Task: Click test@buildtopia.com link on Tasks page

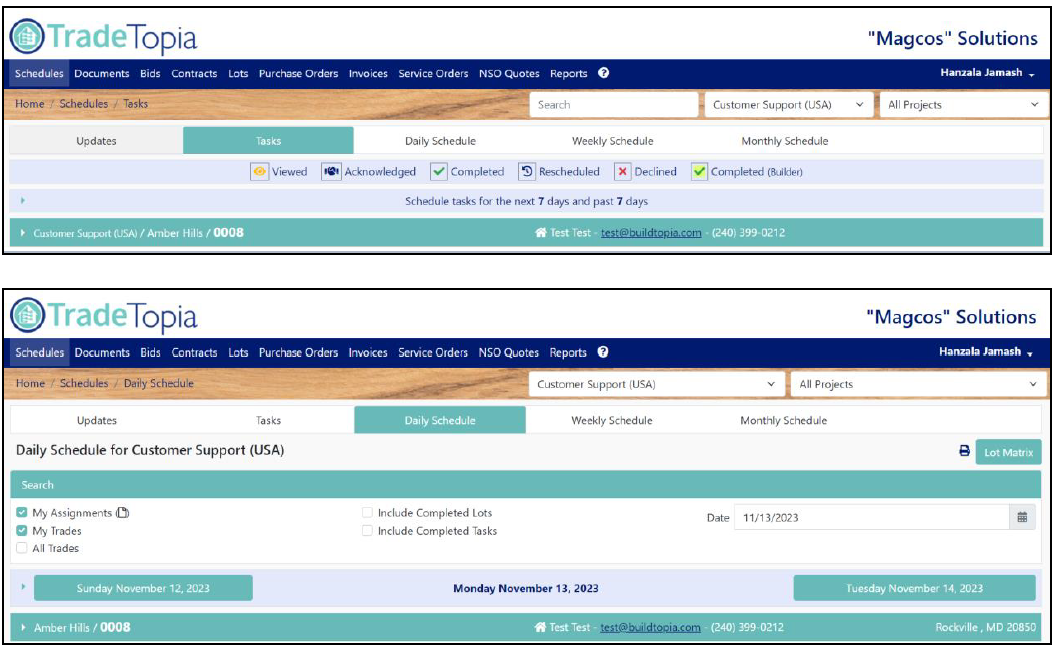Action: pos(651,233)
